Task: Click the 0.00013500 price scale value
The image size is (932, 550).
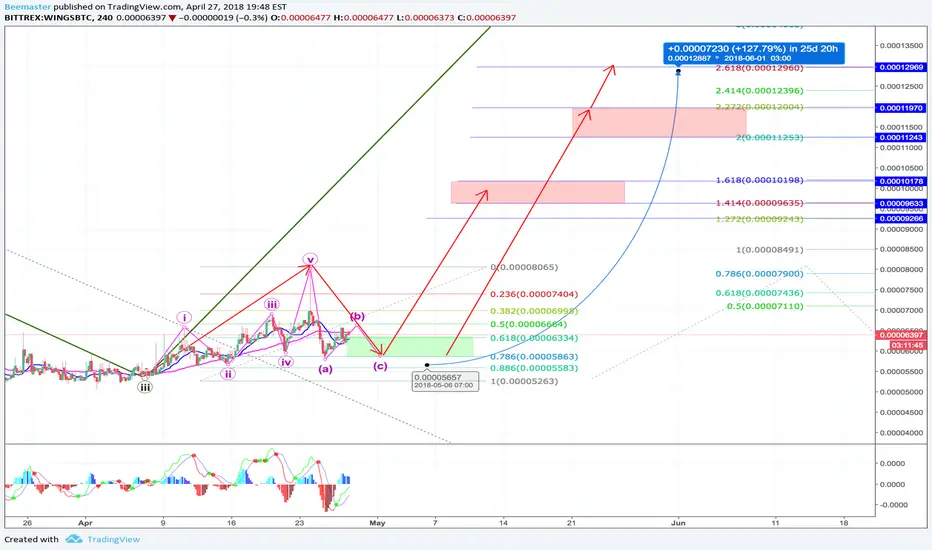Action: tap(902, 45)
